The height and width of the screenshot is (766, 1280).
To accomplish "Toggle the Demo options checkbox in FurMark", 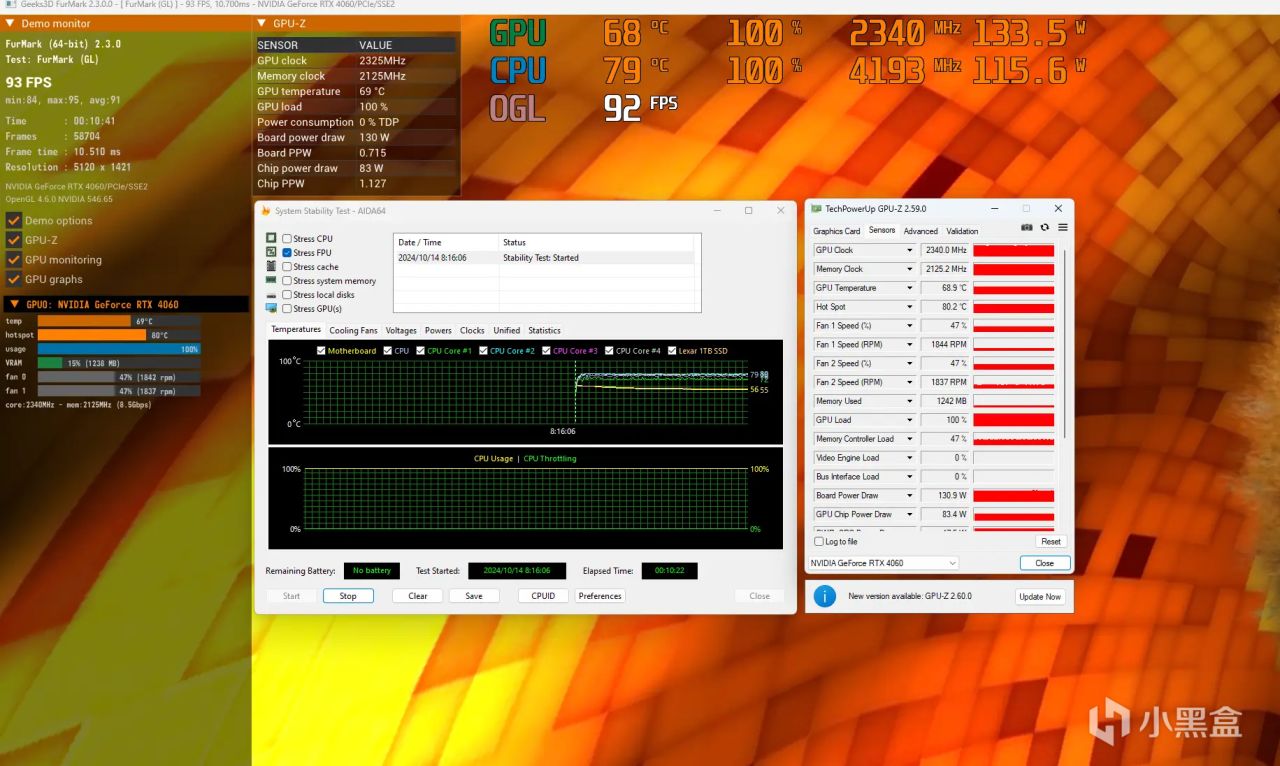I will point(14,221).
